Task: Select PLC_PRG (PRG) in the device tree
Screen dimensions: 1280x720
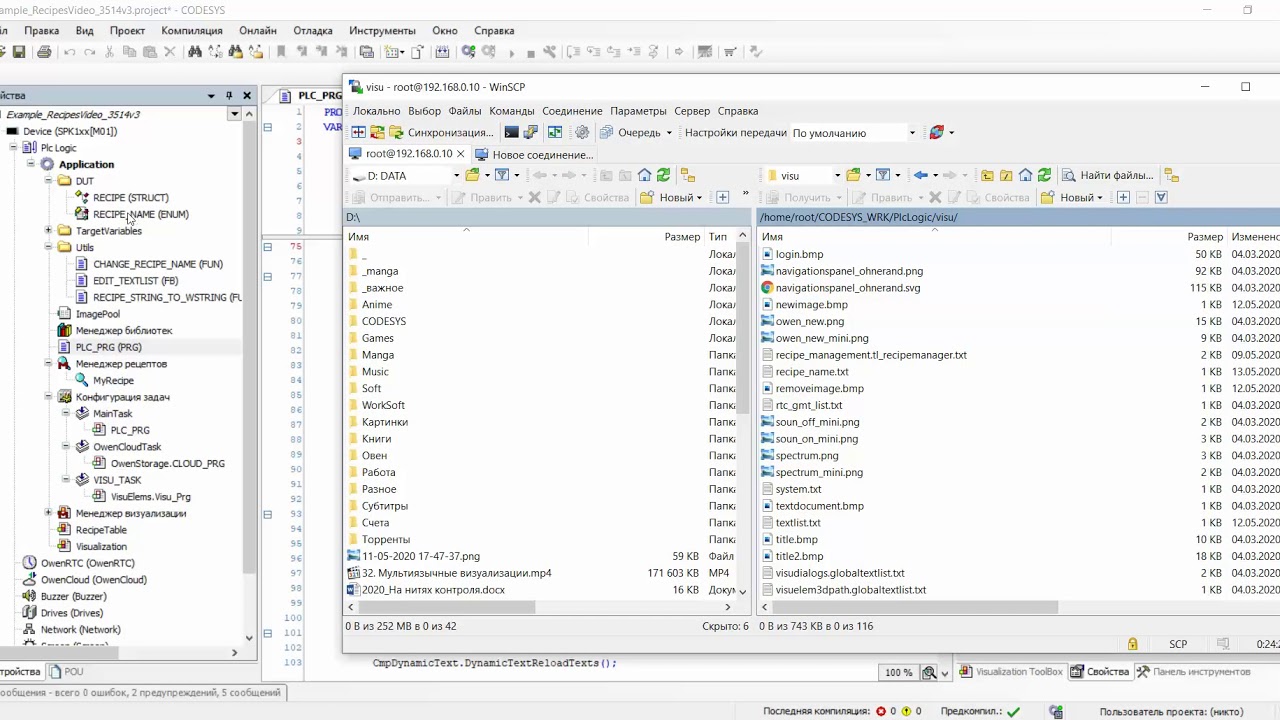Action: coord(108,347)
